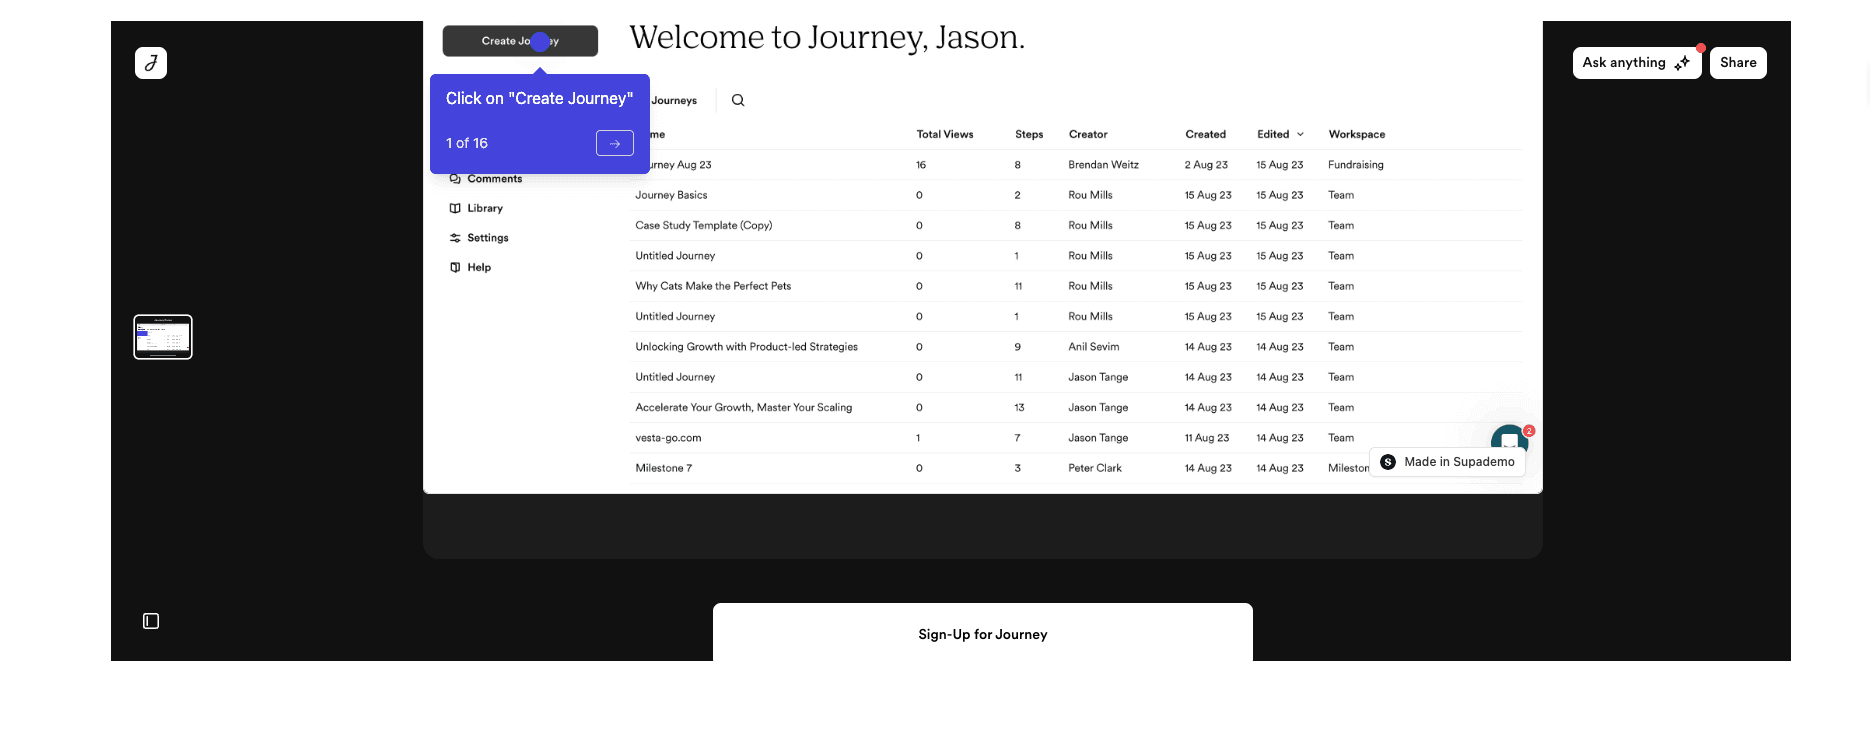Click the Supademo logo icon
Image resolution: width=1870 pixels, height=751 pixels.
click(x=1388, y=462)
